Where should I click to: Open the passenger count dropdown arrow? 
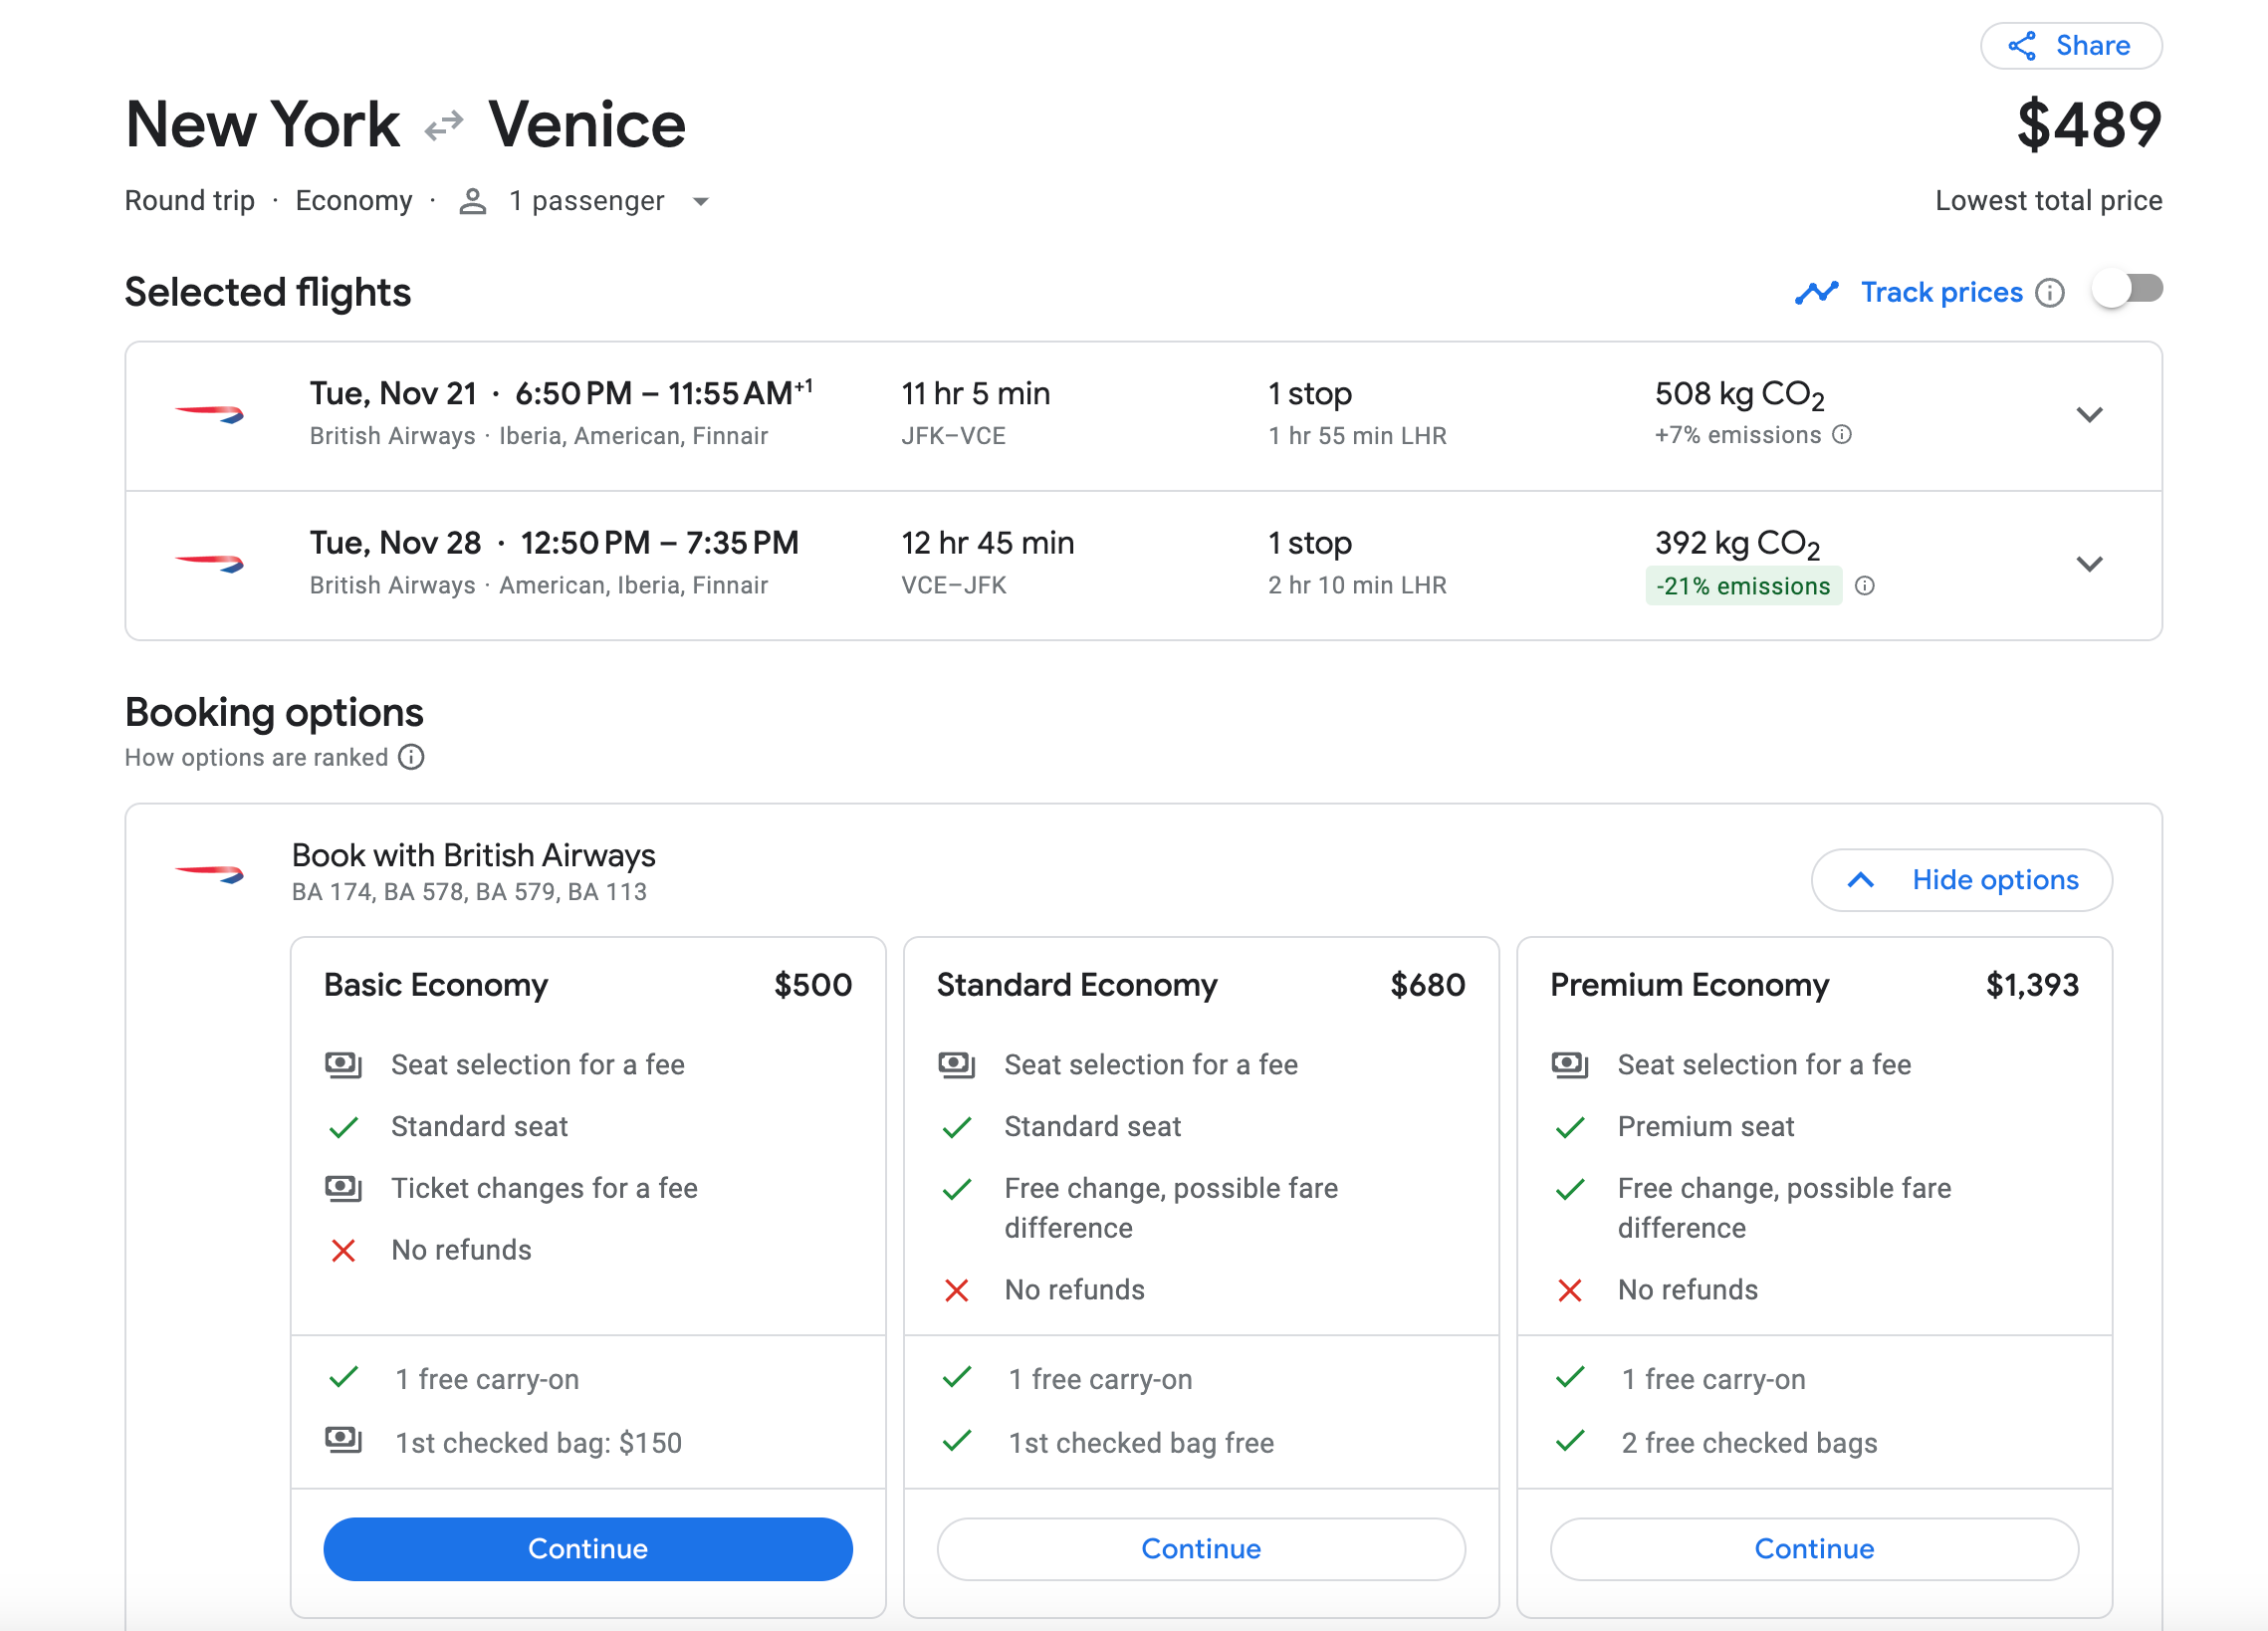pyautogui.click(x=701, y=202)
